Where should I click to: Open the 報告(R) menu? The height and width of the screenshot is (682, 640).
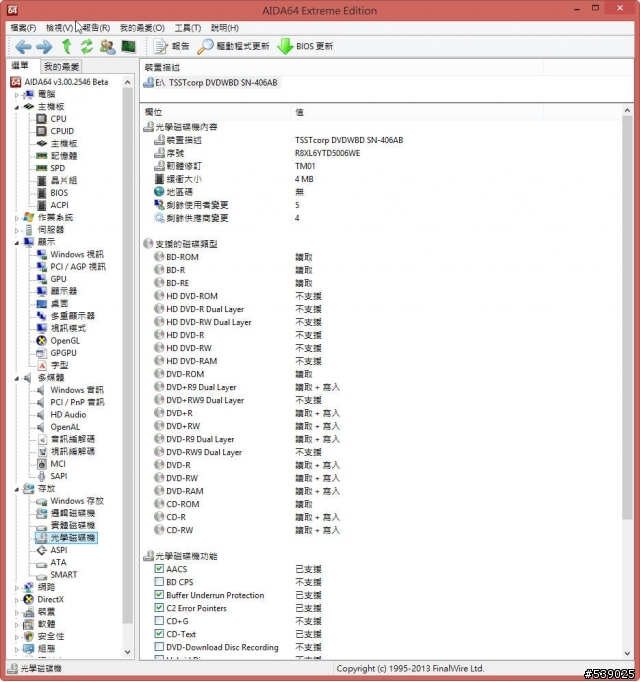coord(96,28)
